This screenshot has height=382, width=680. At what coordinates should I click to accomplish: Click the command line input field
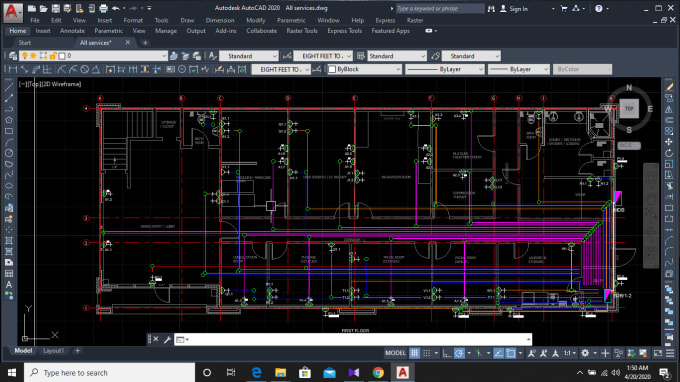(x=353, y=340)
